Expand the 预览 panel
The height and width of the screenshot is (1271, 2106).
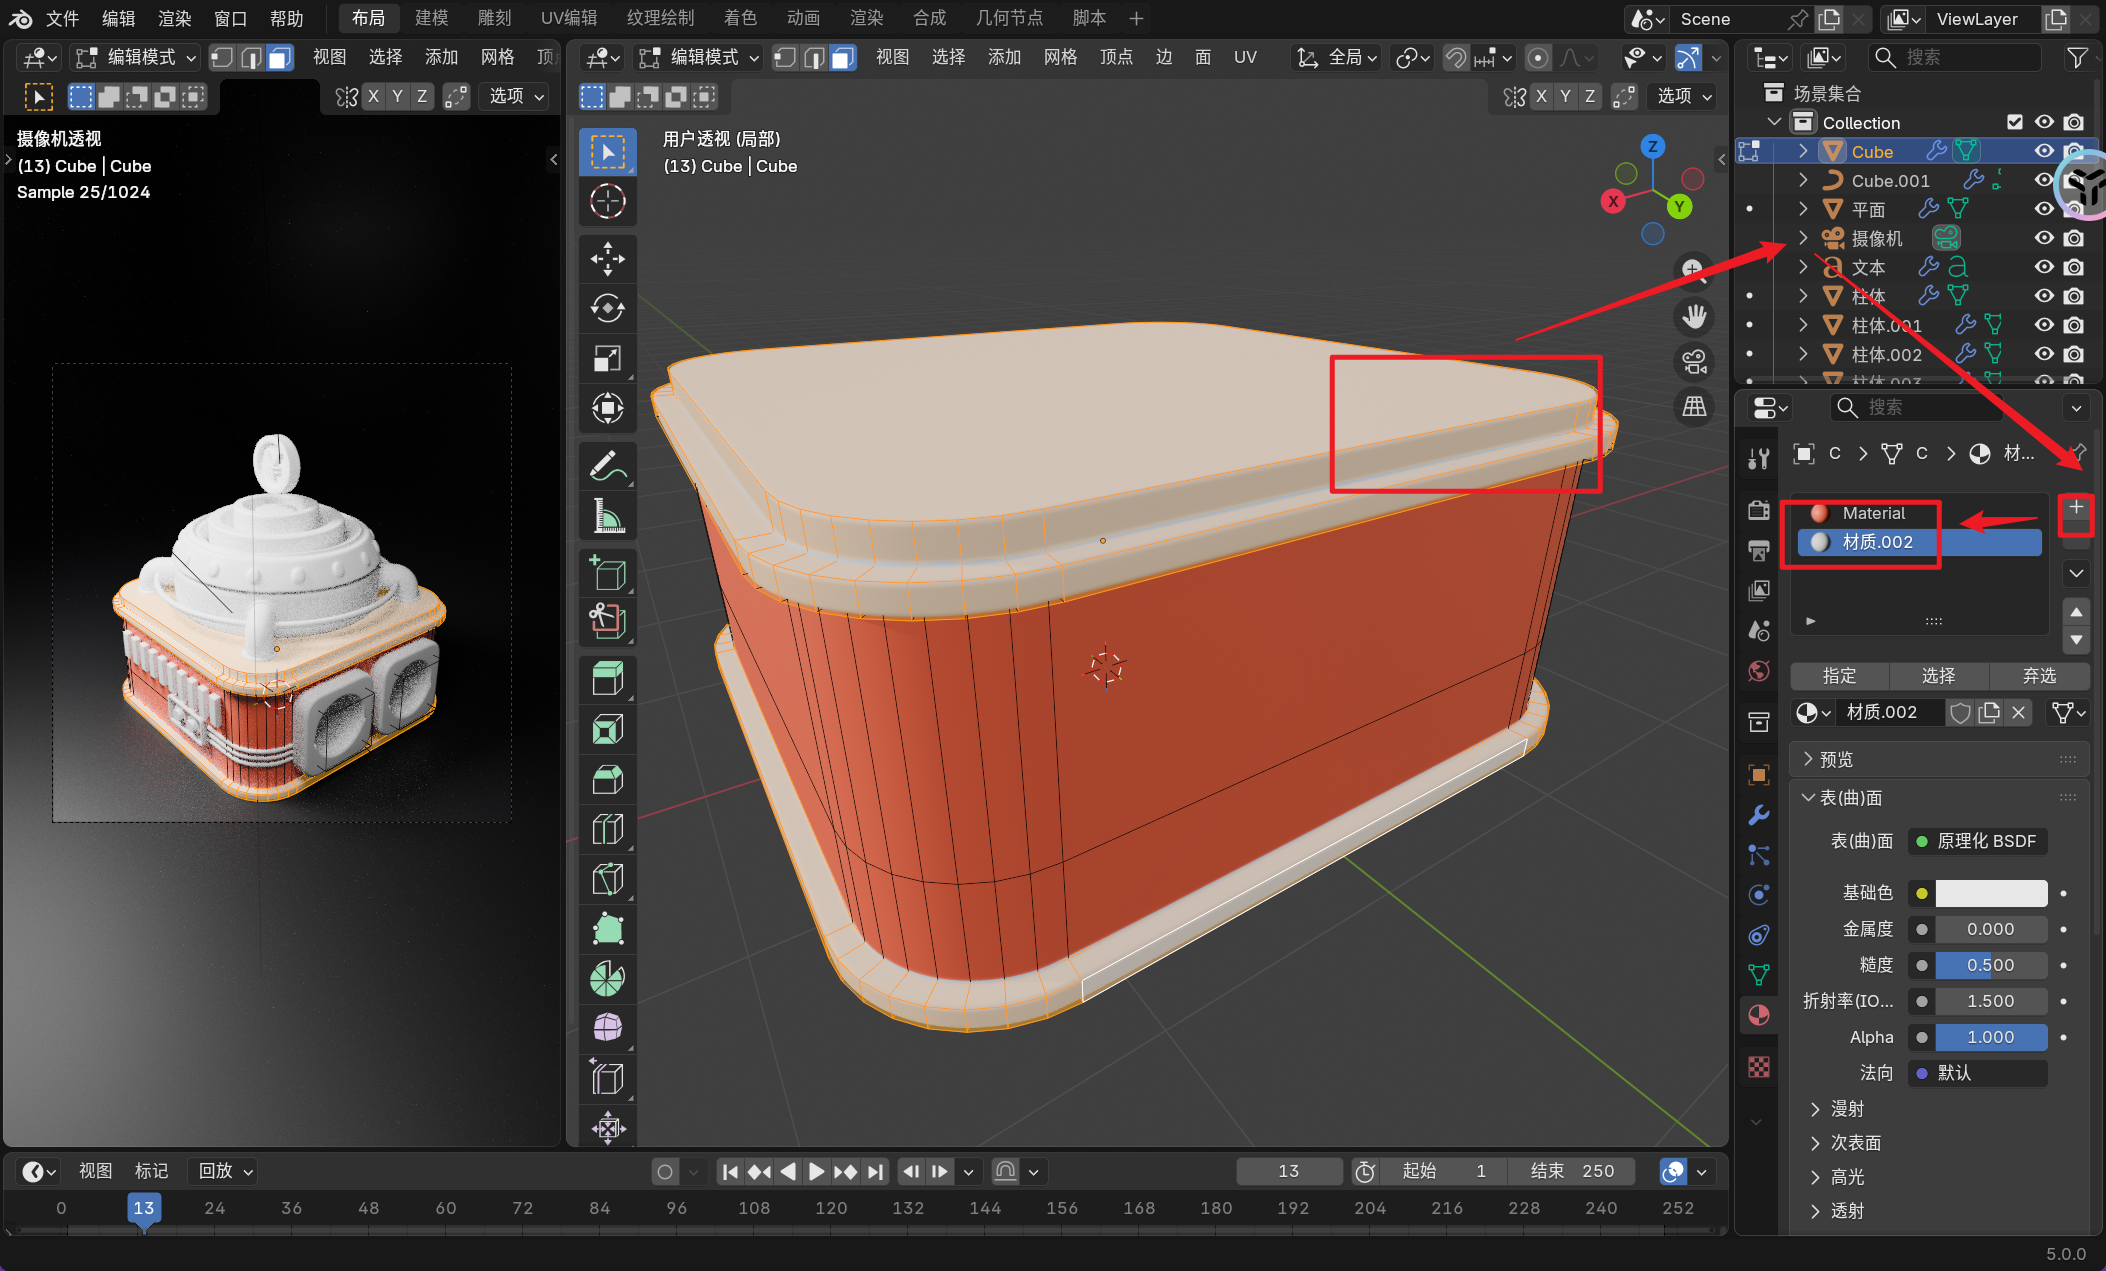point(1835,759)
